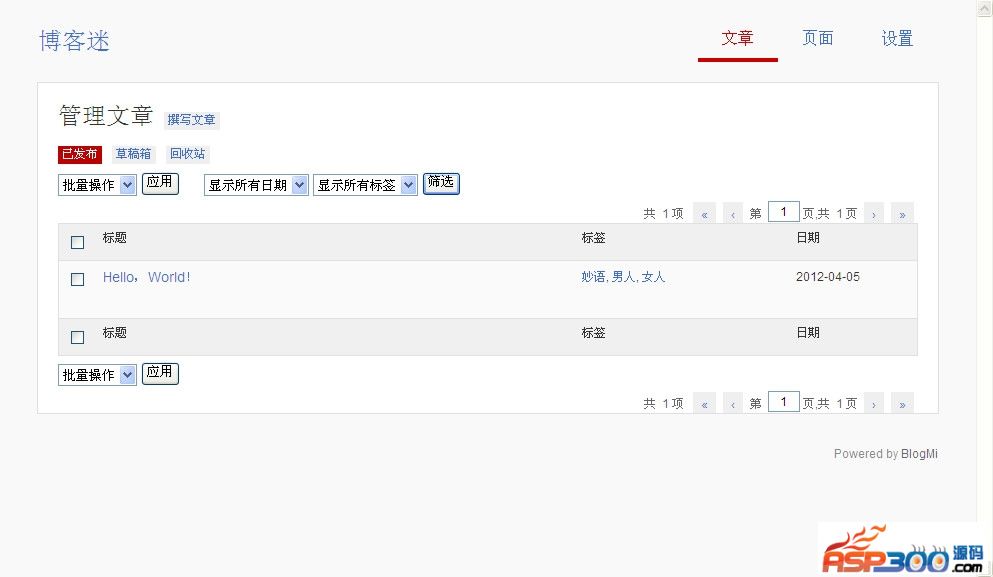This screenshot has width=993, height=577.
Task: Open the top 批量操作 dropdown
Action: (97, 185)
